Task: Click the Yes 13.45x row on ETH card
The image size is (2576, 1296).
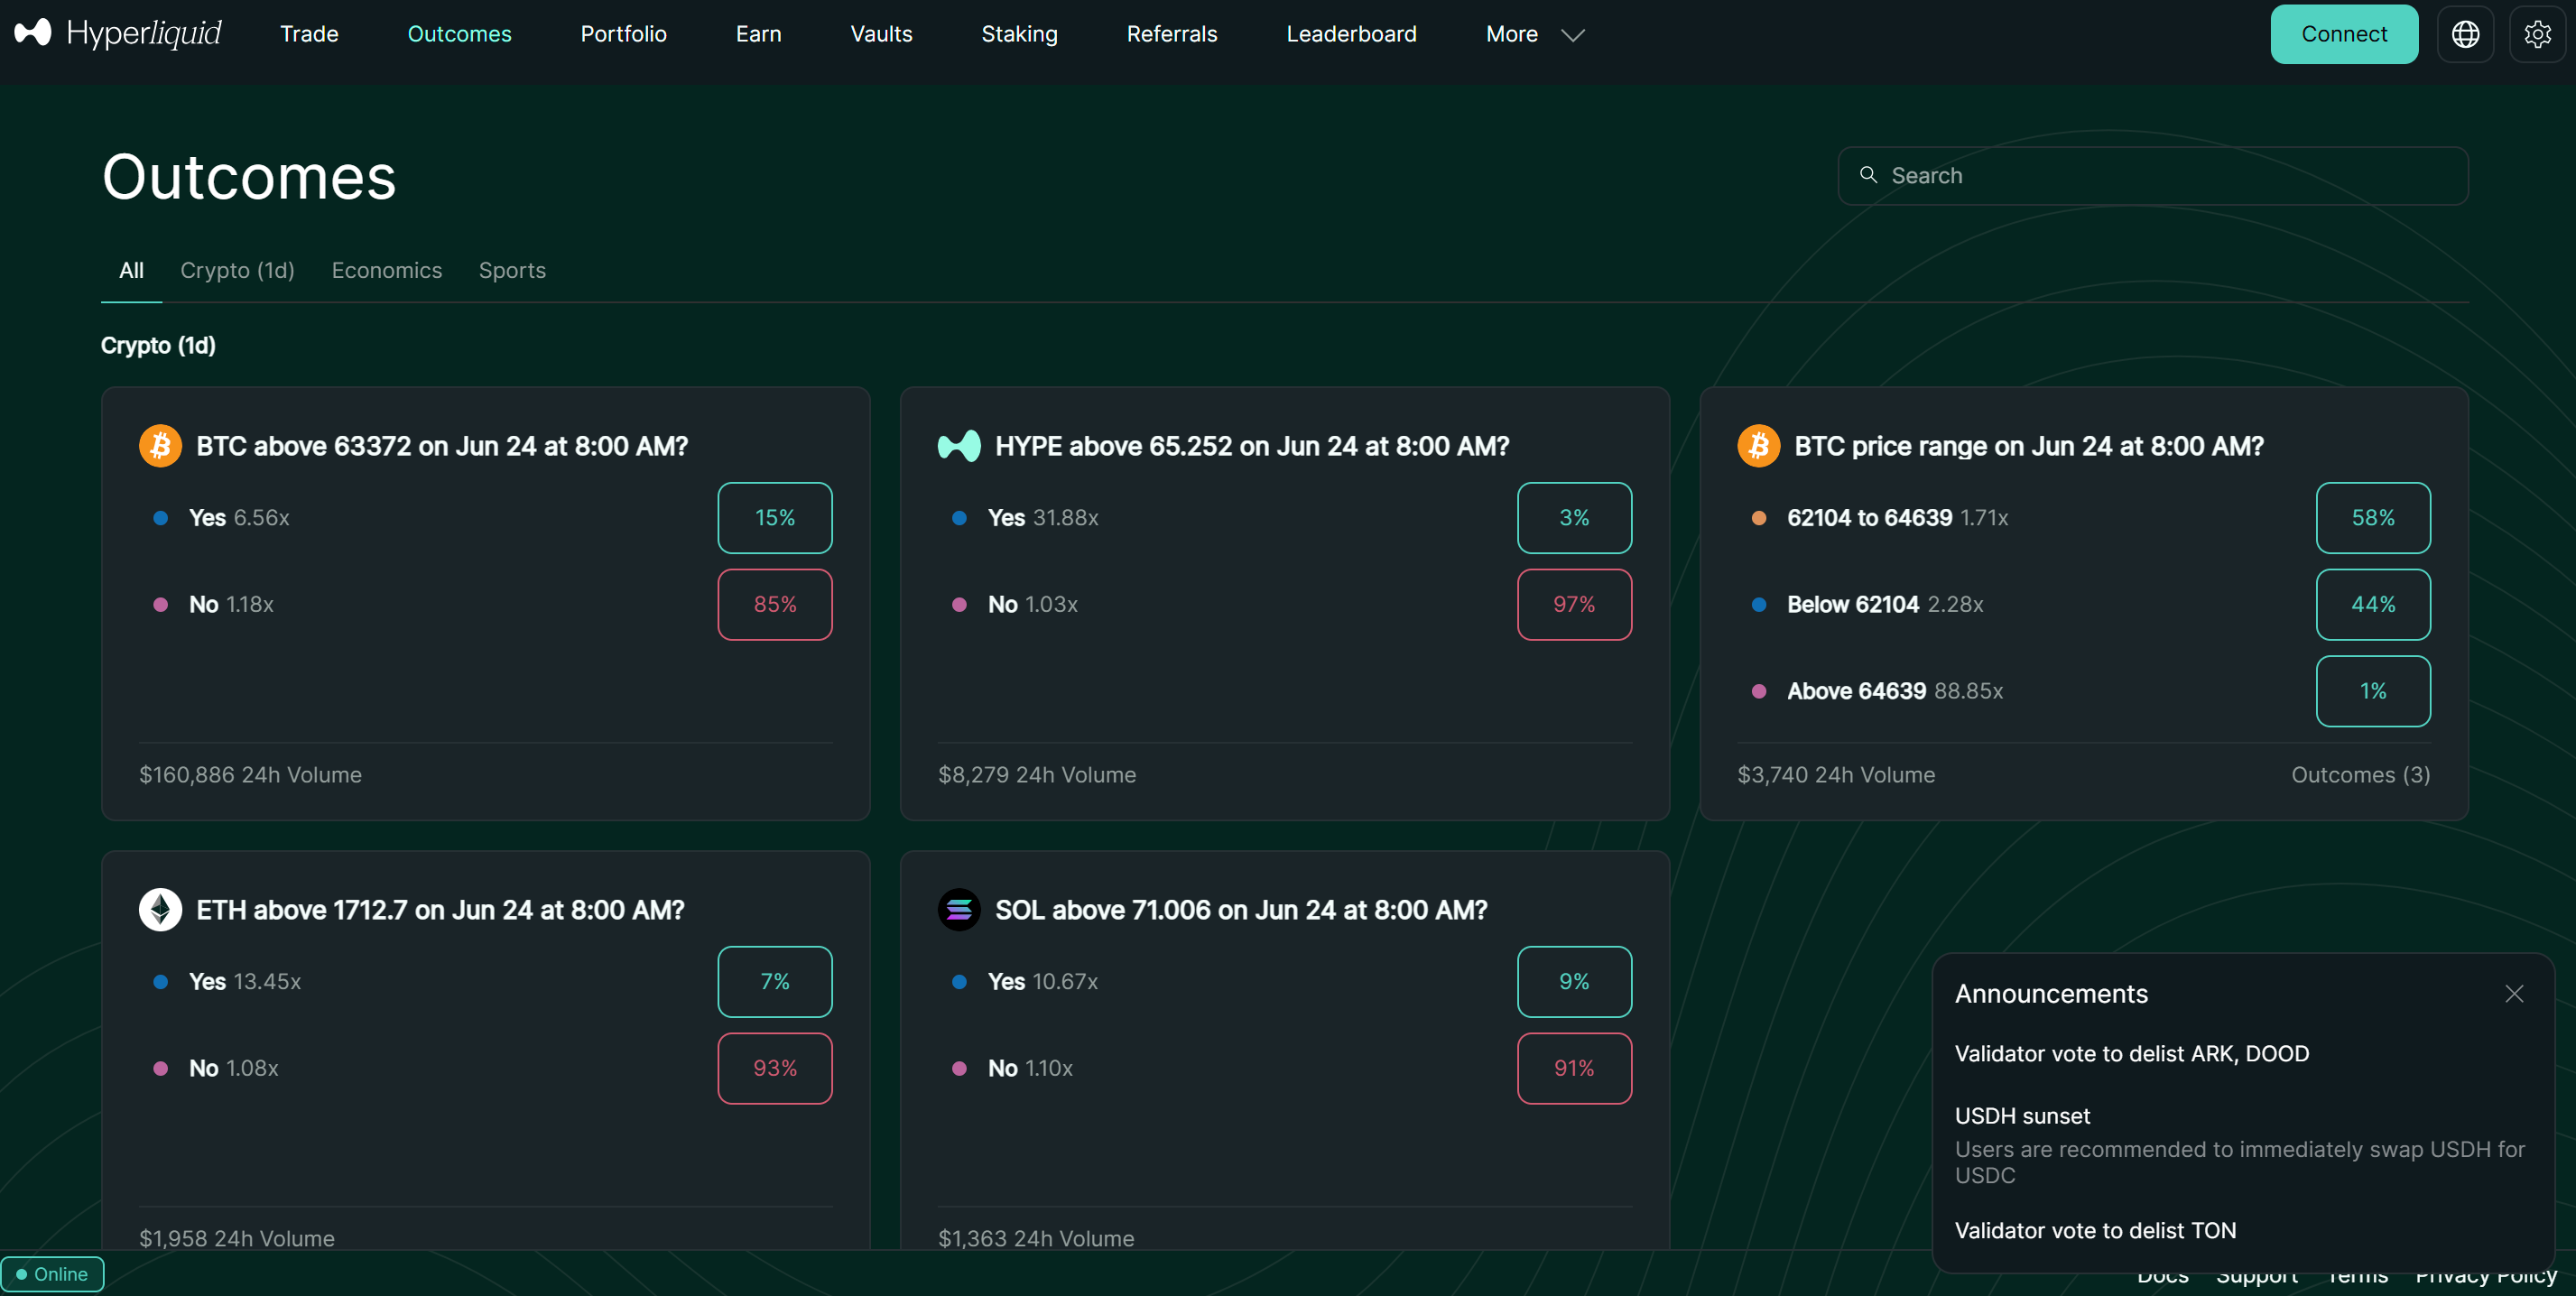Action: click(x=486, y=982)
